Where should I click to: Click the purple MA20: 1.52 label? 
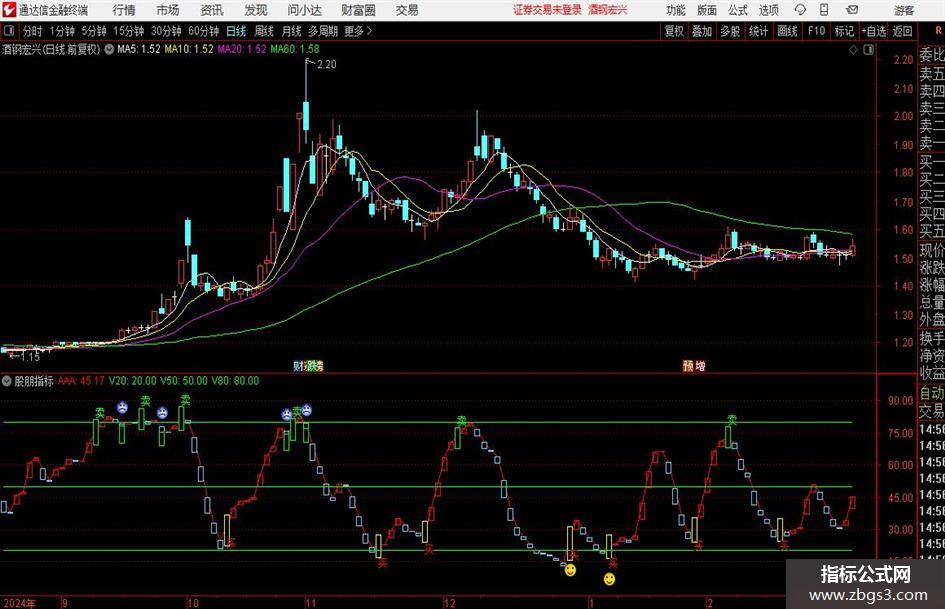(242, 49)
